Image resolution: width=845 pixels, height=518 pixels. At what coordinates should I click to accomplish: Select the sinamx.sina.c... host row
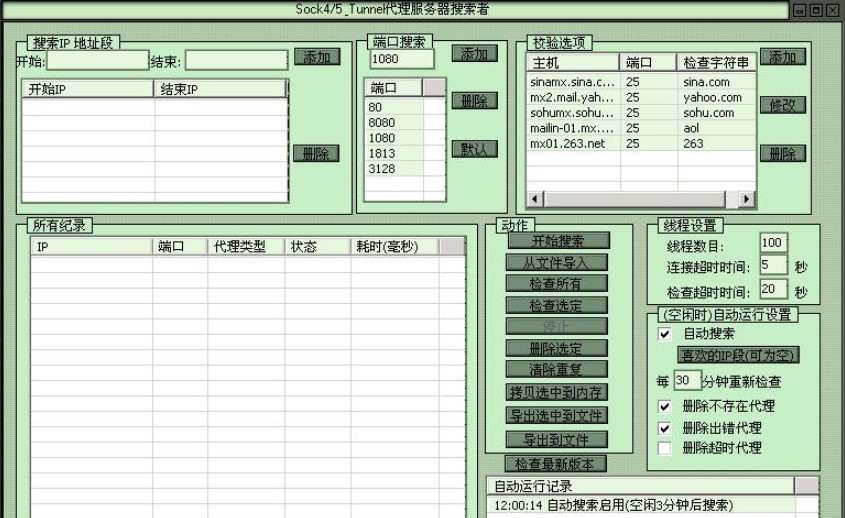641,82
